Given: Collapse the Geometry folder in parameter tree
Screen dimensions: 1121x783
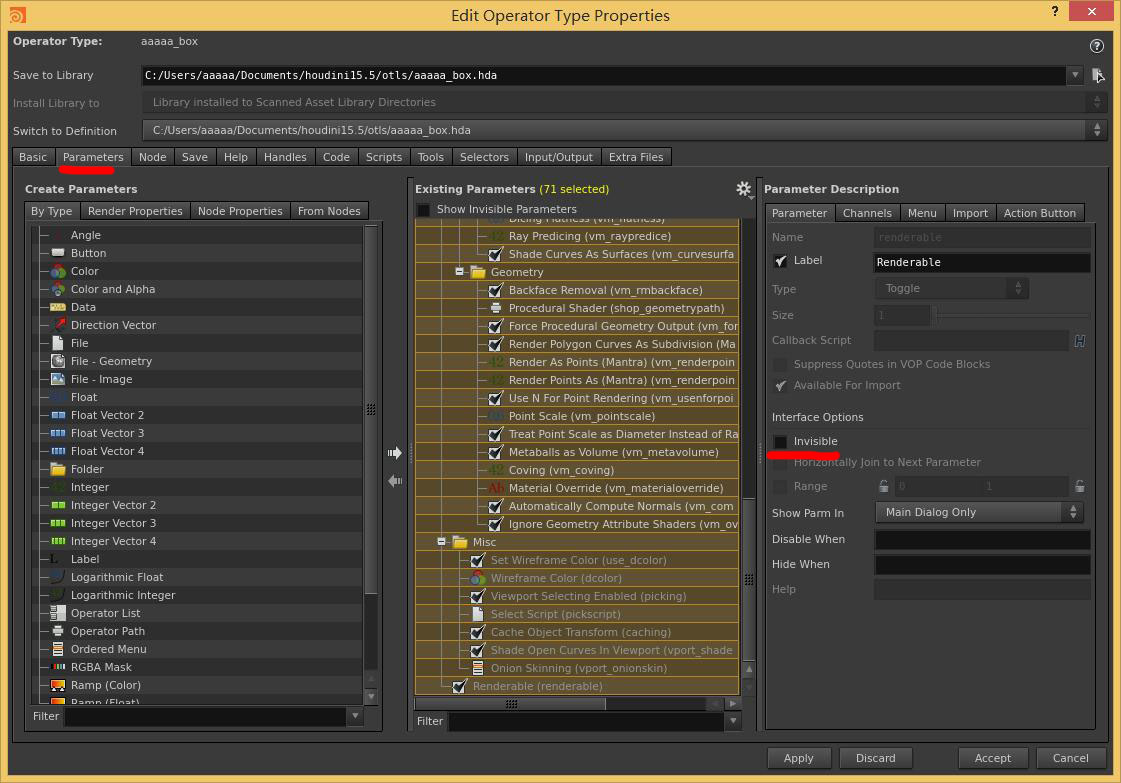Looking at the screenshot, I should 459,272.
